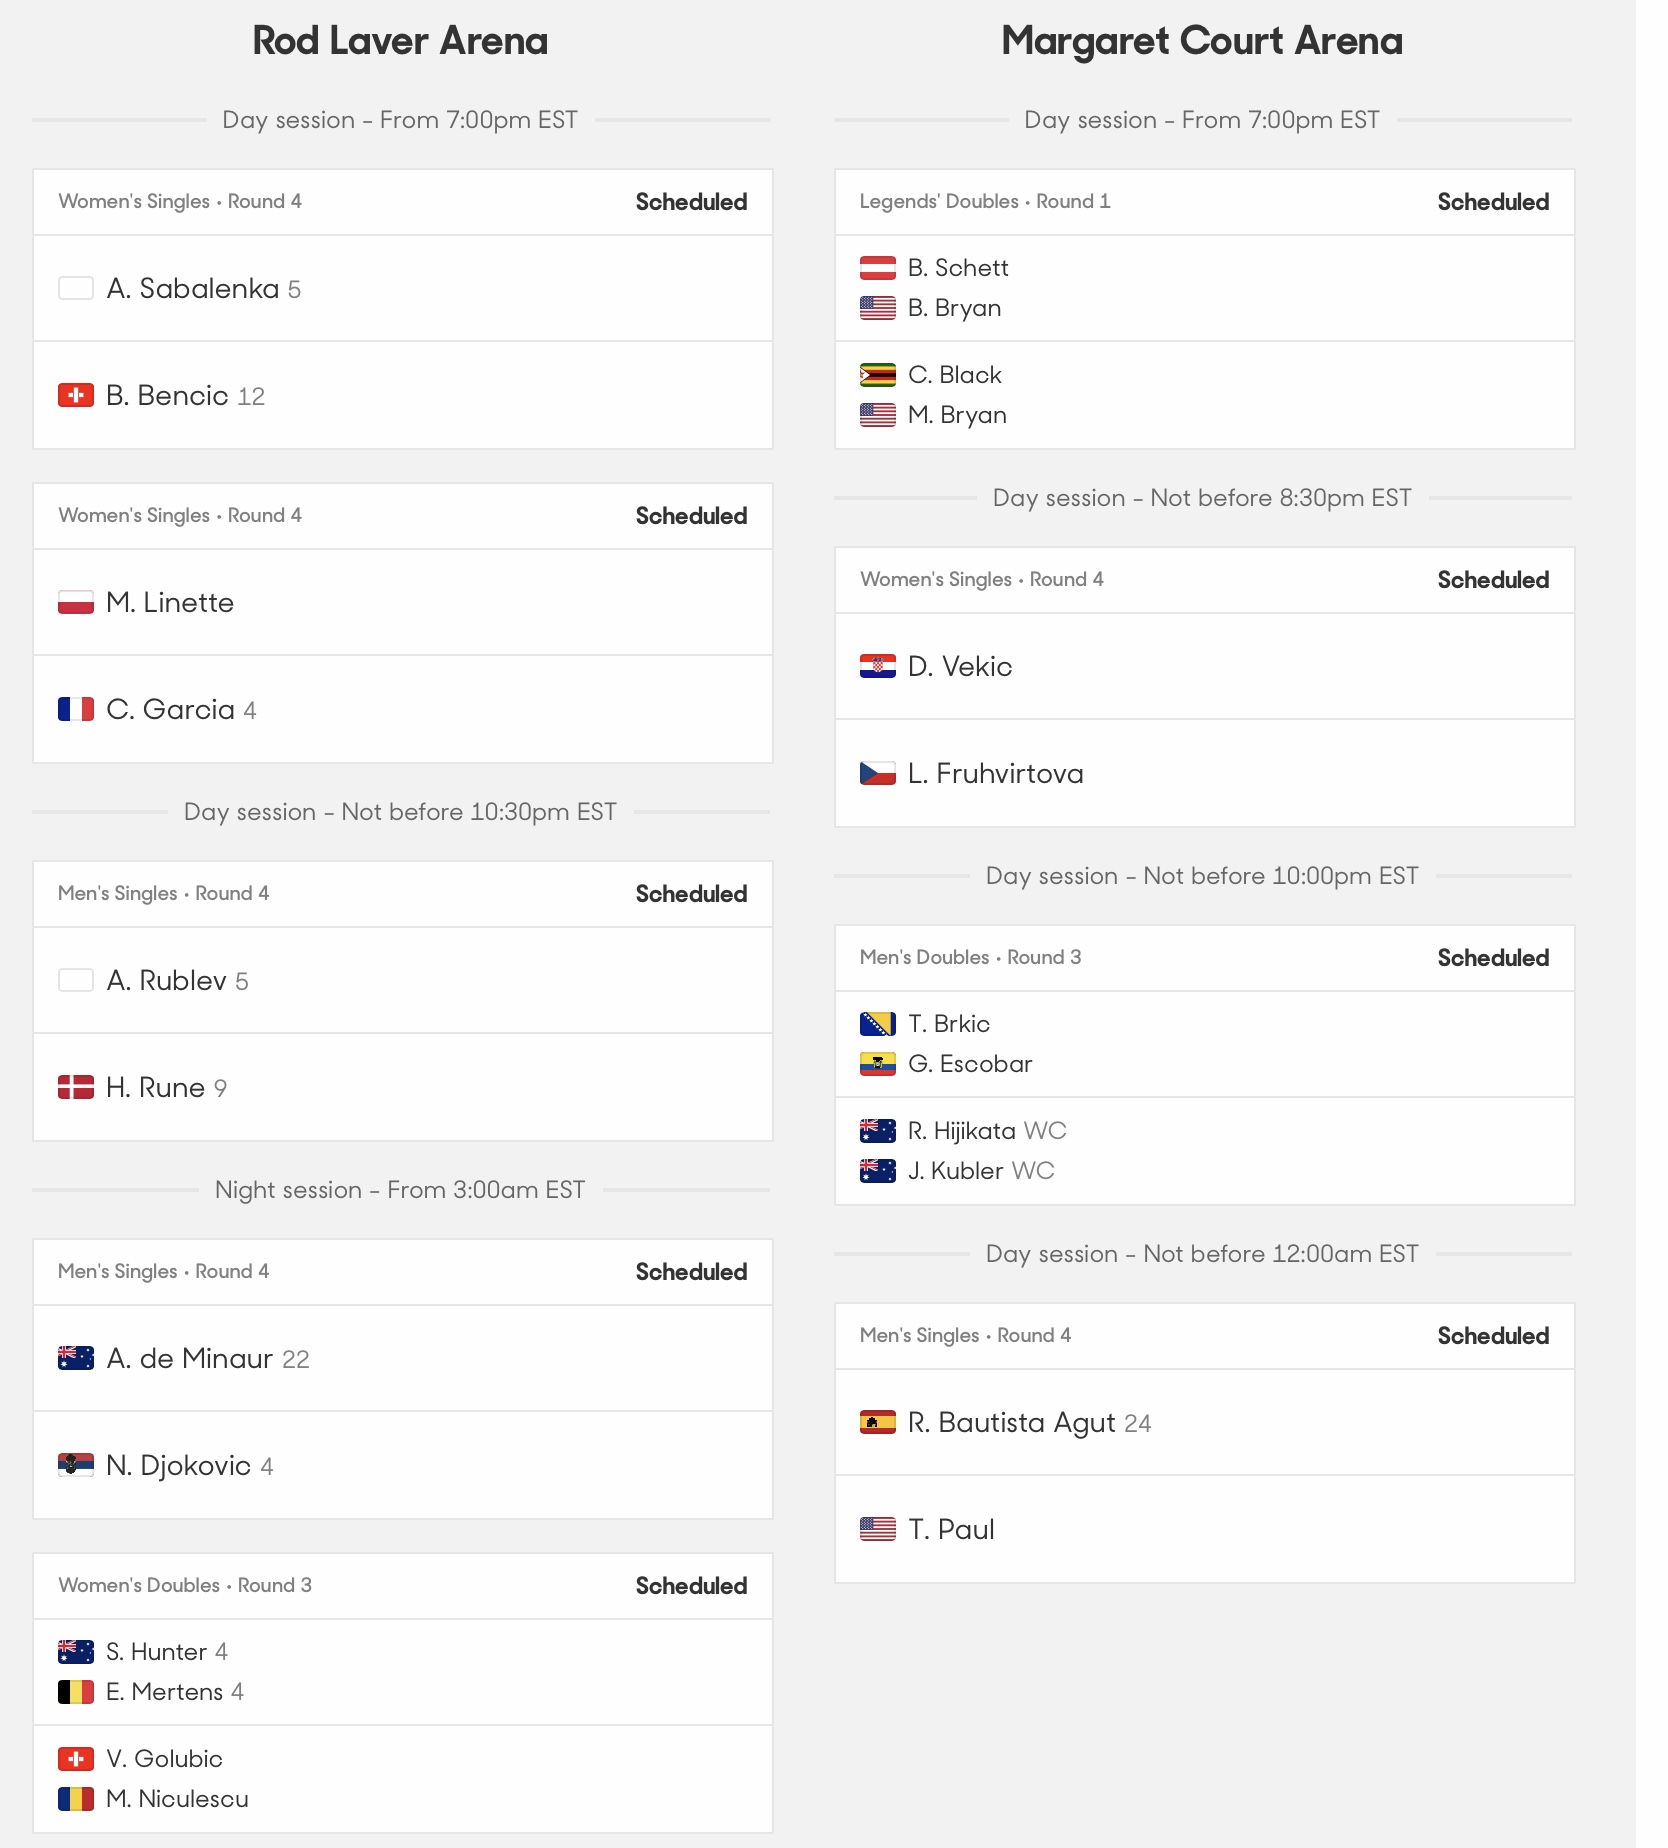Screen dimensions: 1668x1848
Task: Click the Swiss flag beside B. Bencic
Action: [x=76, y=396]
